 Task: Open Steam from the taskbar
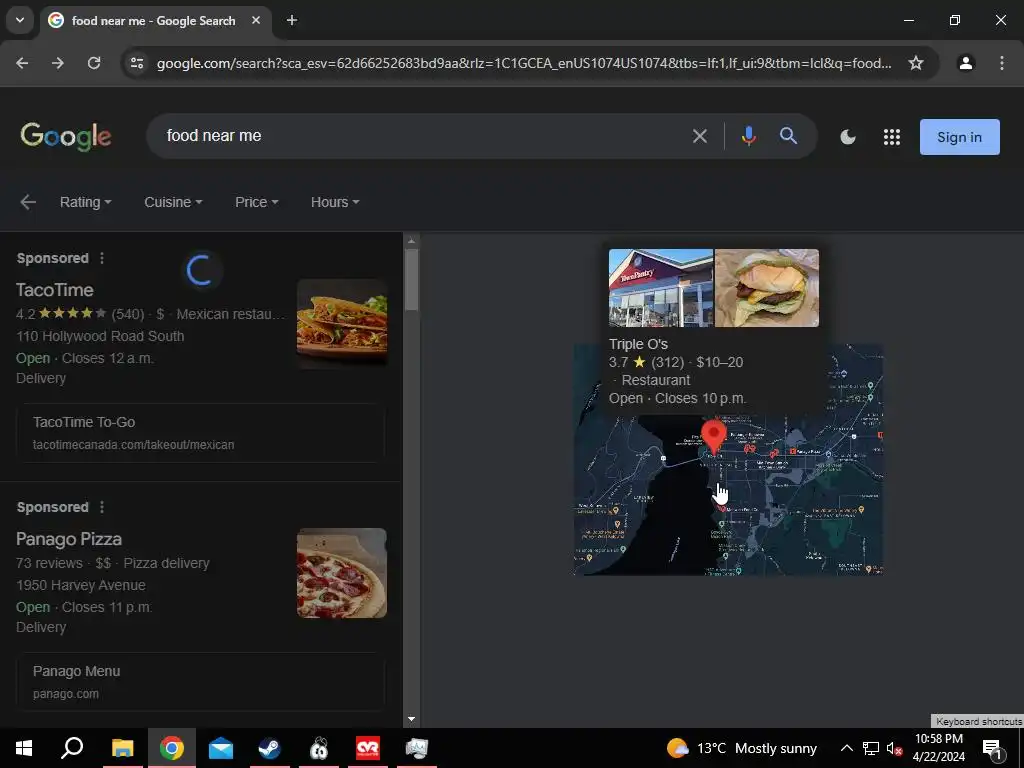click(x=269, y=748)
